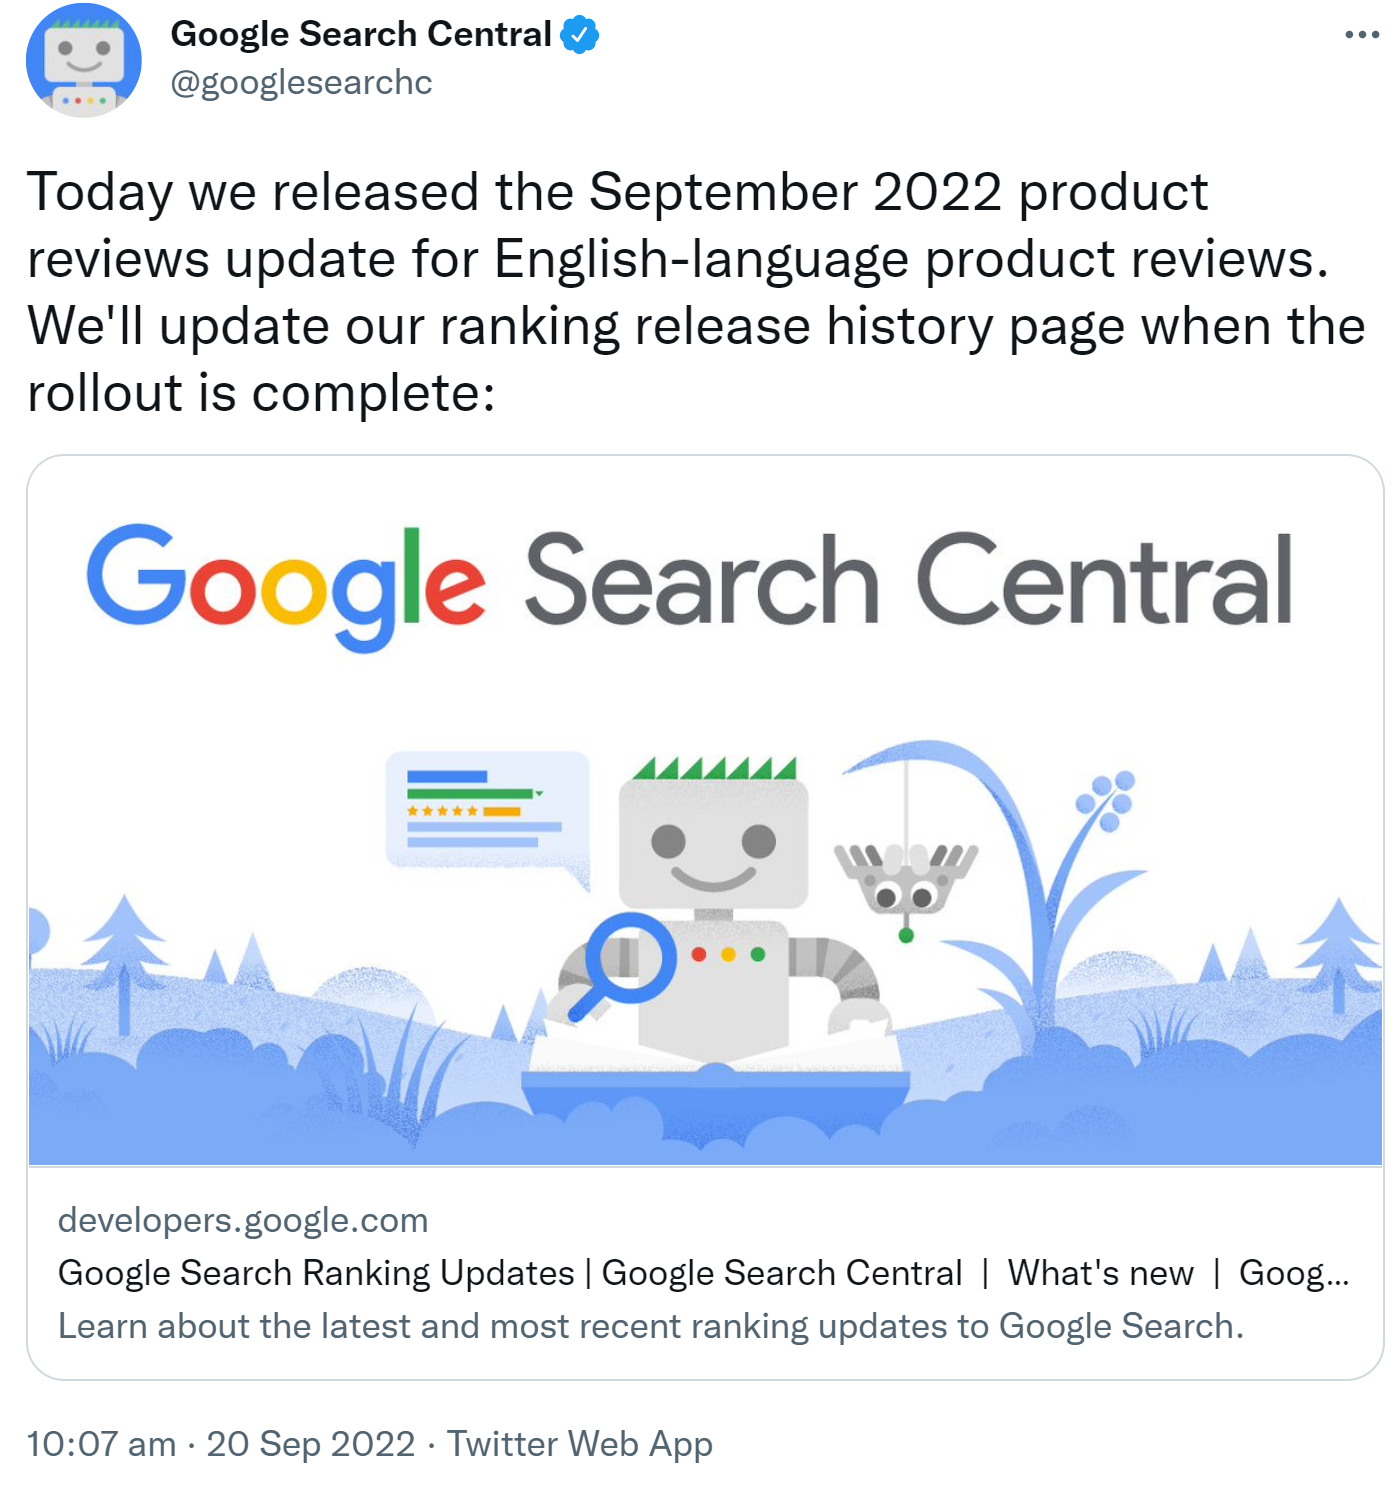Image resolution: width=1400 pixels, height=1495 pixels.
Task: Click the green traffic-light dot on the robot
Action: (757, 954)
